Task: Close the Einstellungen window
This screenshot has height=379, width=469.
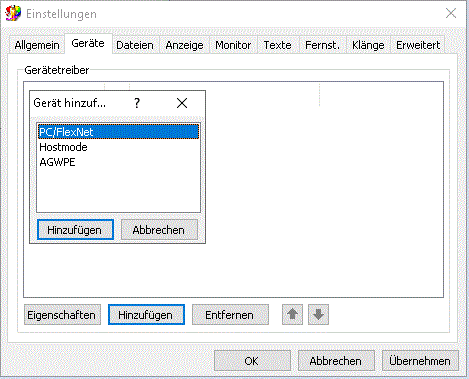Action: click(451, 13)
